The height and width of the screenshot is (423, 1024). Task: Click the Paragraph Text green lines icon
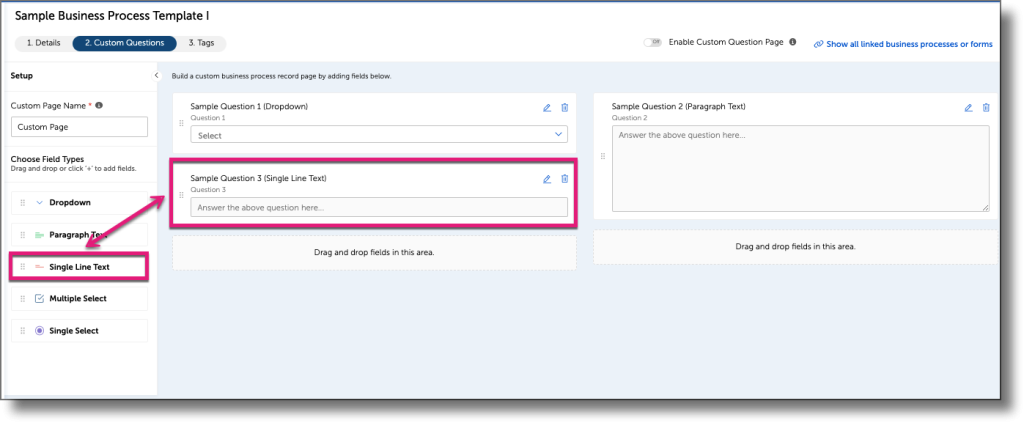[39, 235]
